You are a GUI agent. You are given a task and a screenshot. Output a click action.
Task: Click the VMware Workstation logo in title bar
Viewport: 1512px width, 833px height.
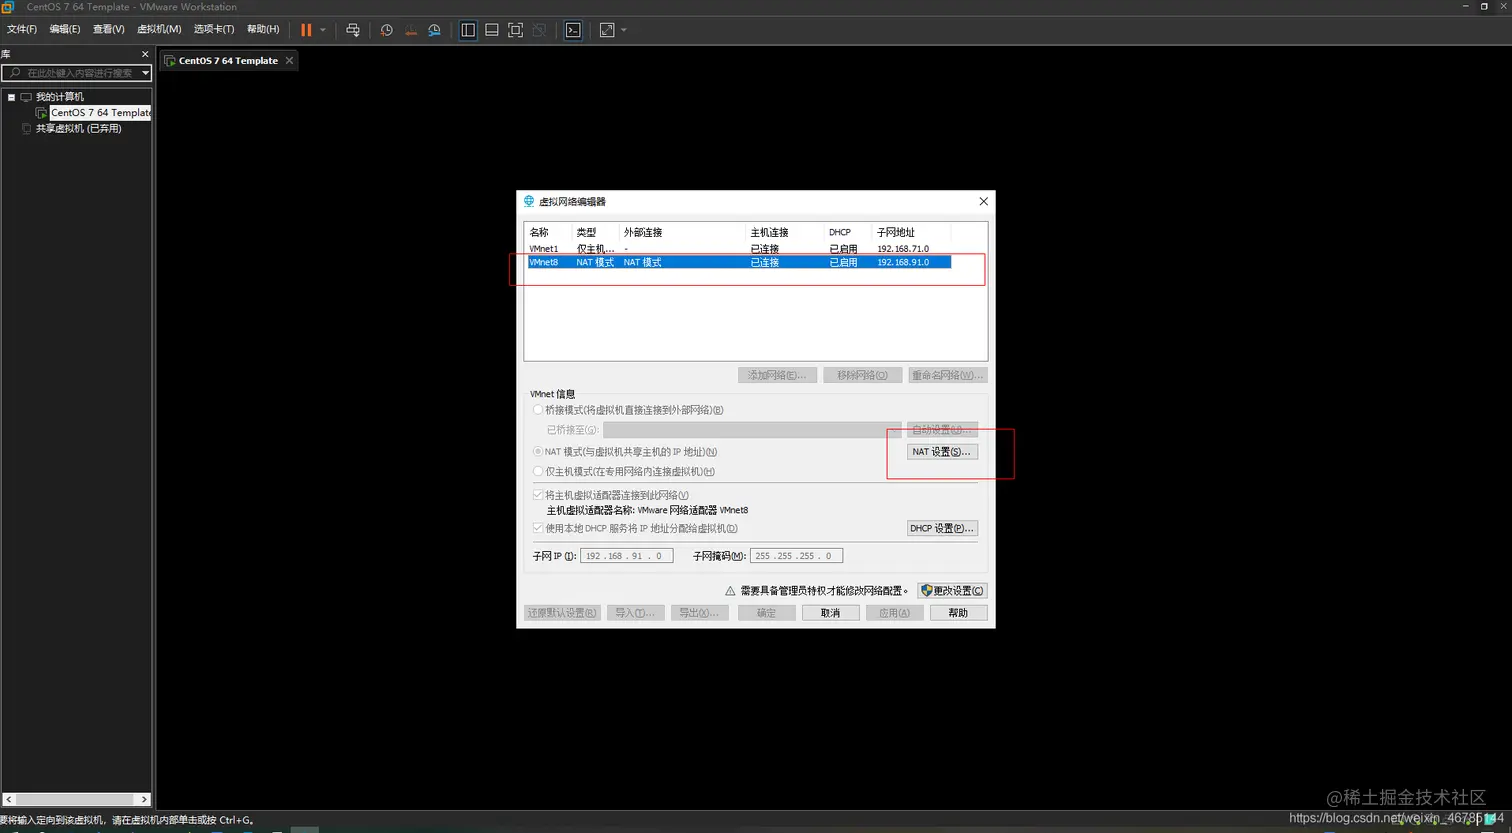[x=7, y=6]
